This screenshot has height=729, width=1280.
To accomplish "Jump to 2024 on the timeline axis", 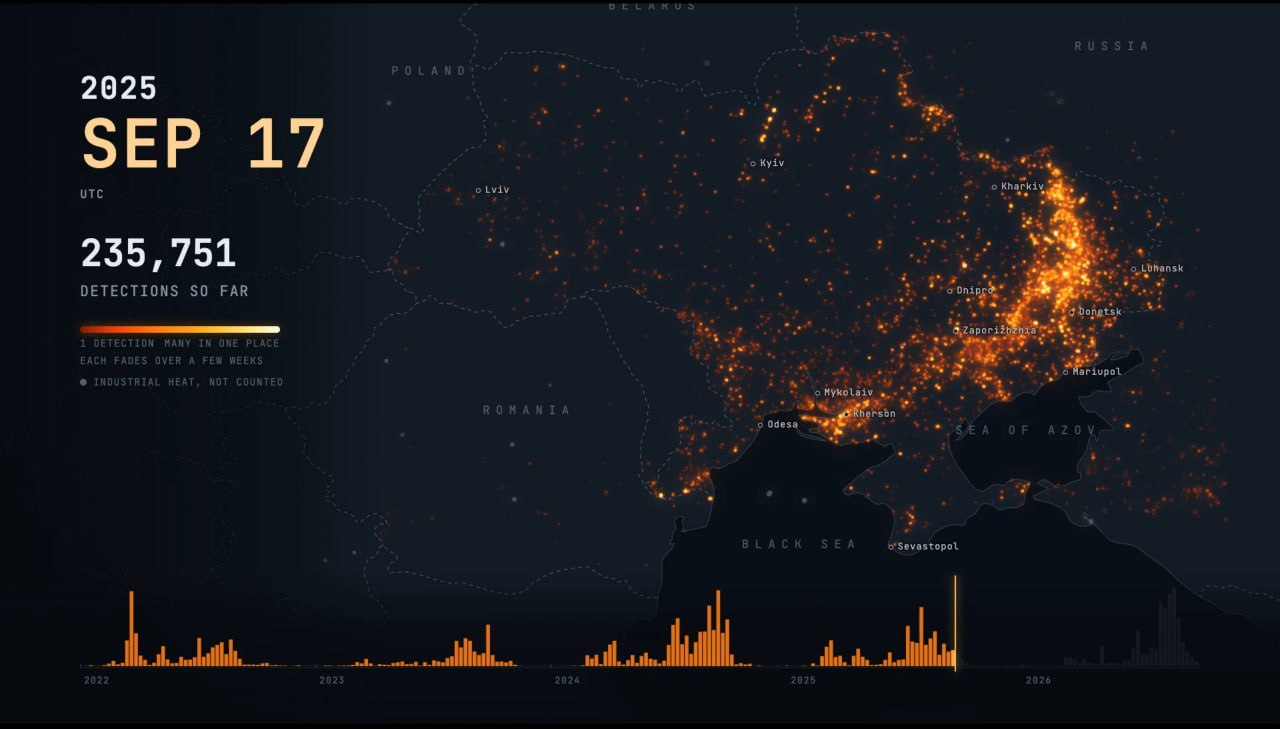I will pyautogui.click(x=567, y=681).
